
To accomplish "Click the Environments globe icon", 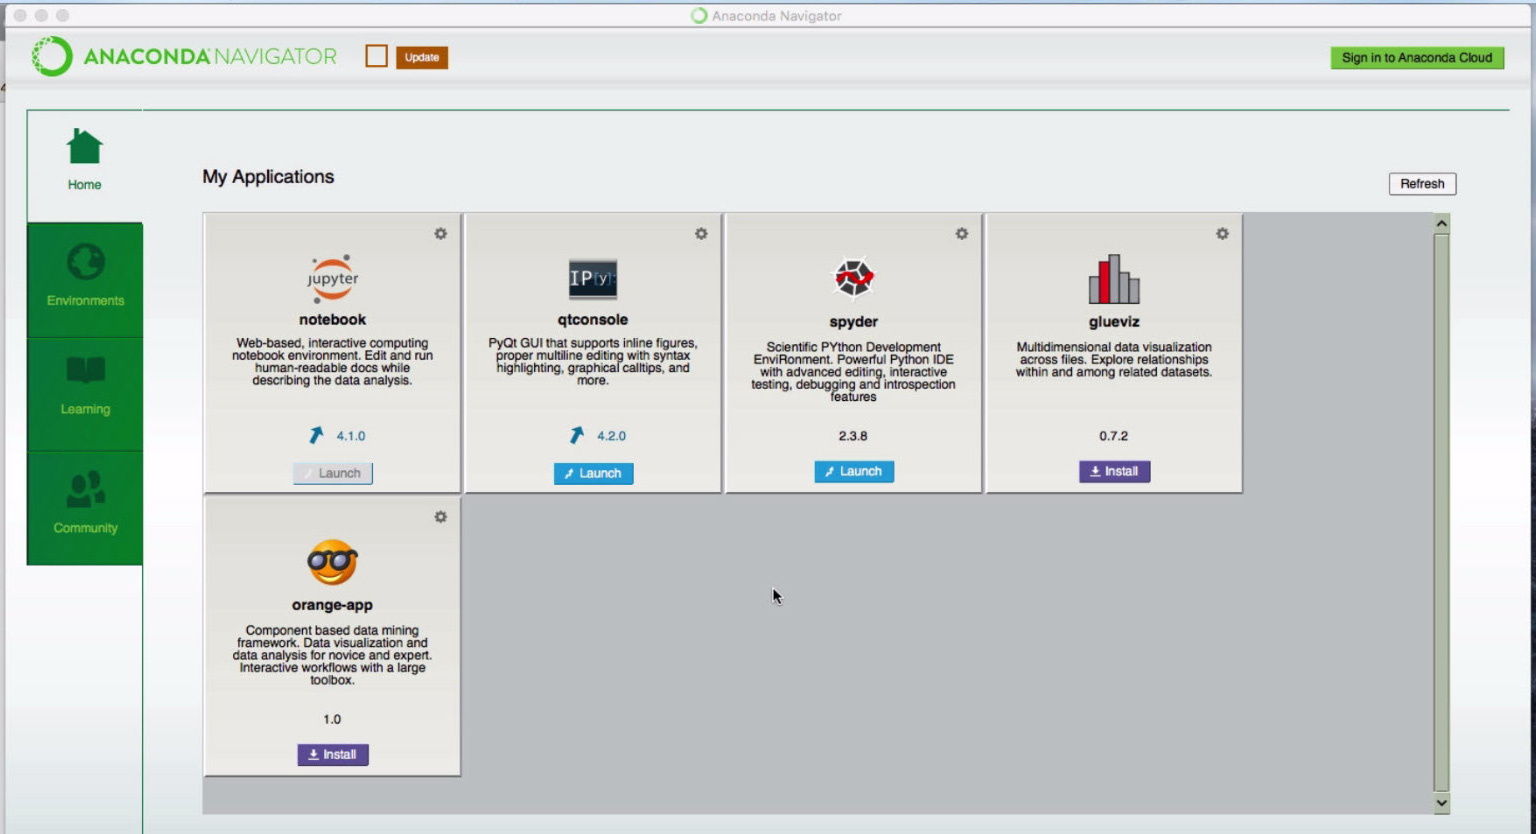I will point(86,263).
